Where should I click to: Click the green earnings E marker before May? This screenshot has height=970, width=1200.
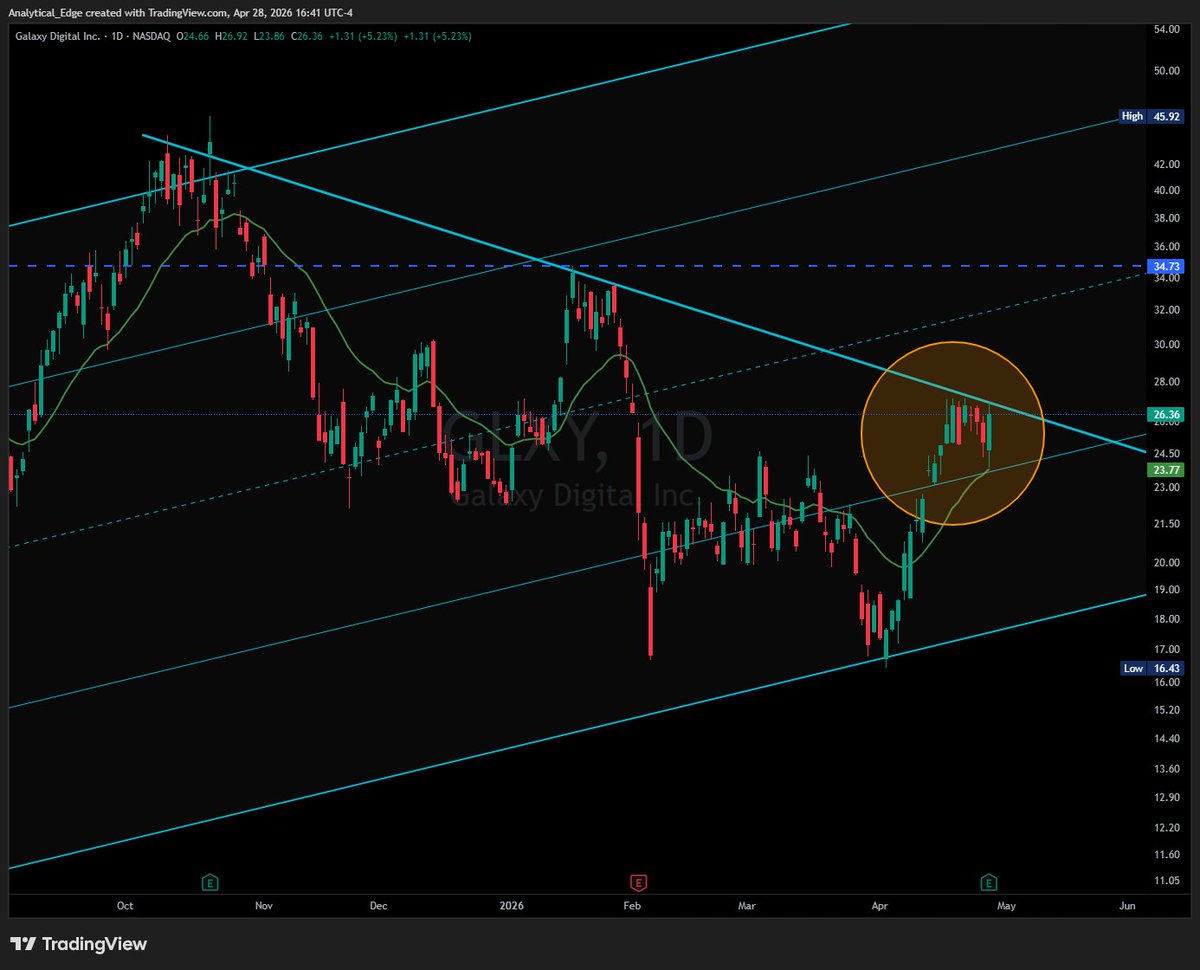click(988, 882)
